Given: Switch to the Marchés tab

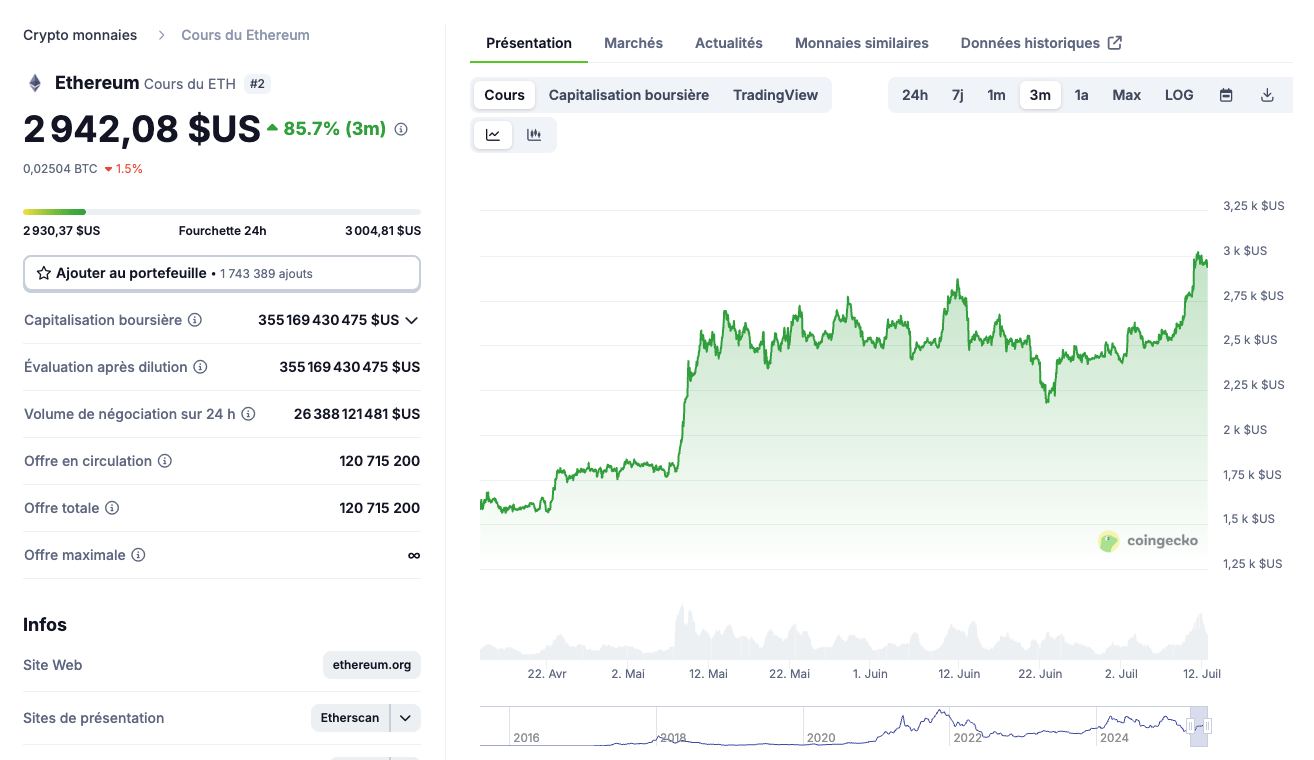Looking at the screenshot, I should pos(633,43).
